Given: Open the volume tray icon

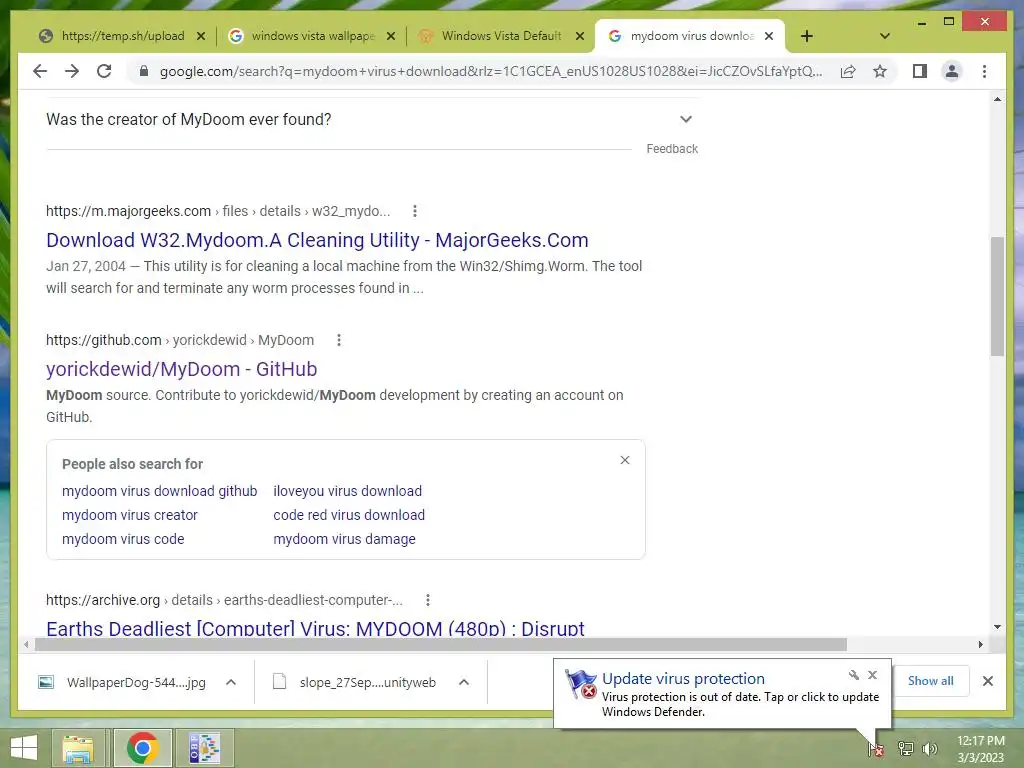Looking at the screenshot, I should [929, 749].
